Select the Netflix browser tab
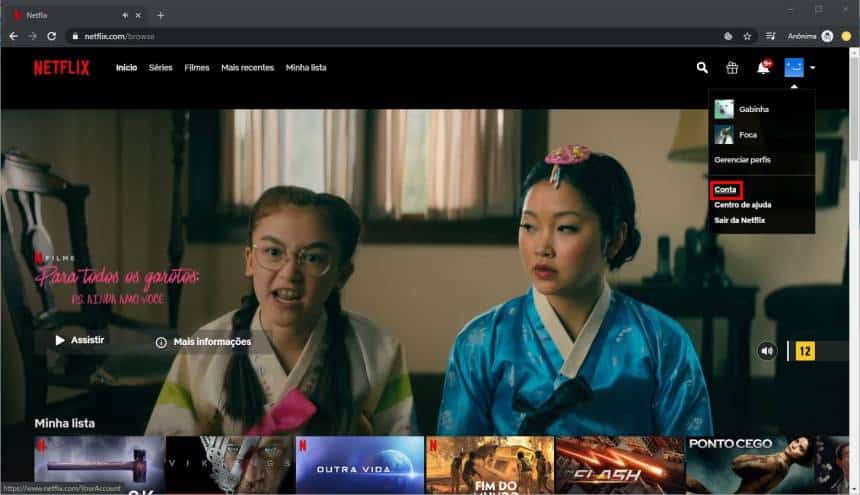The height and width of the screenshot is (495, 860). tap(77, 15)
